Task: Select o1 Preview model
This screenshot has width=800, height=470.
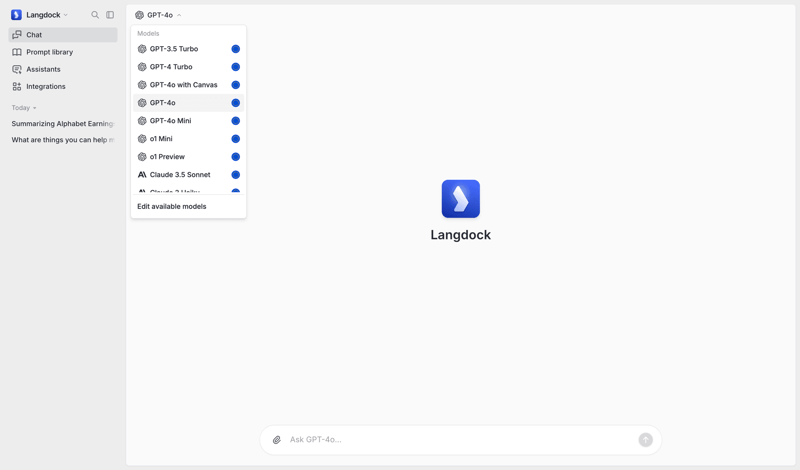Action: 188,157
